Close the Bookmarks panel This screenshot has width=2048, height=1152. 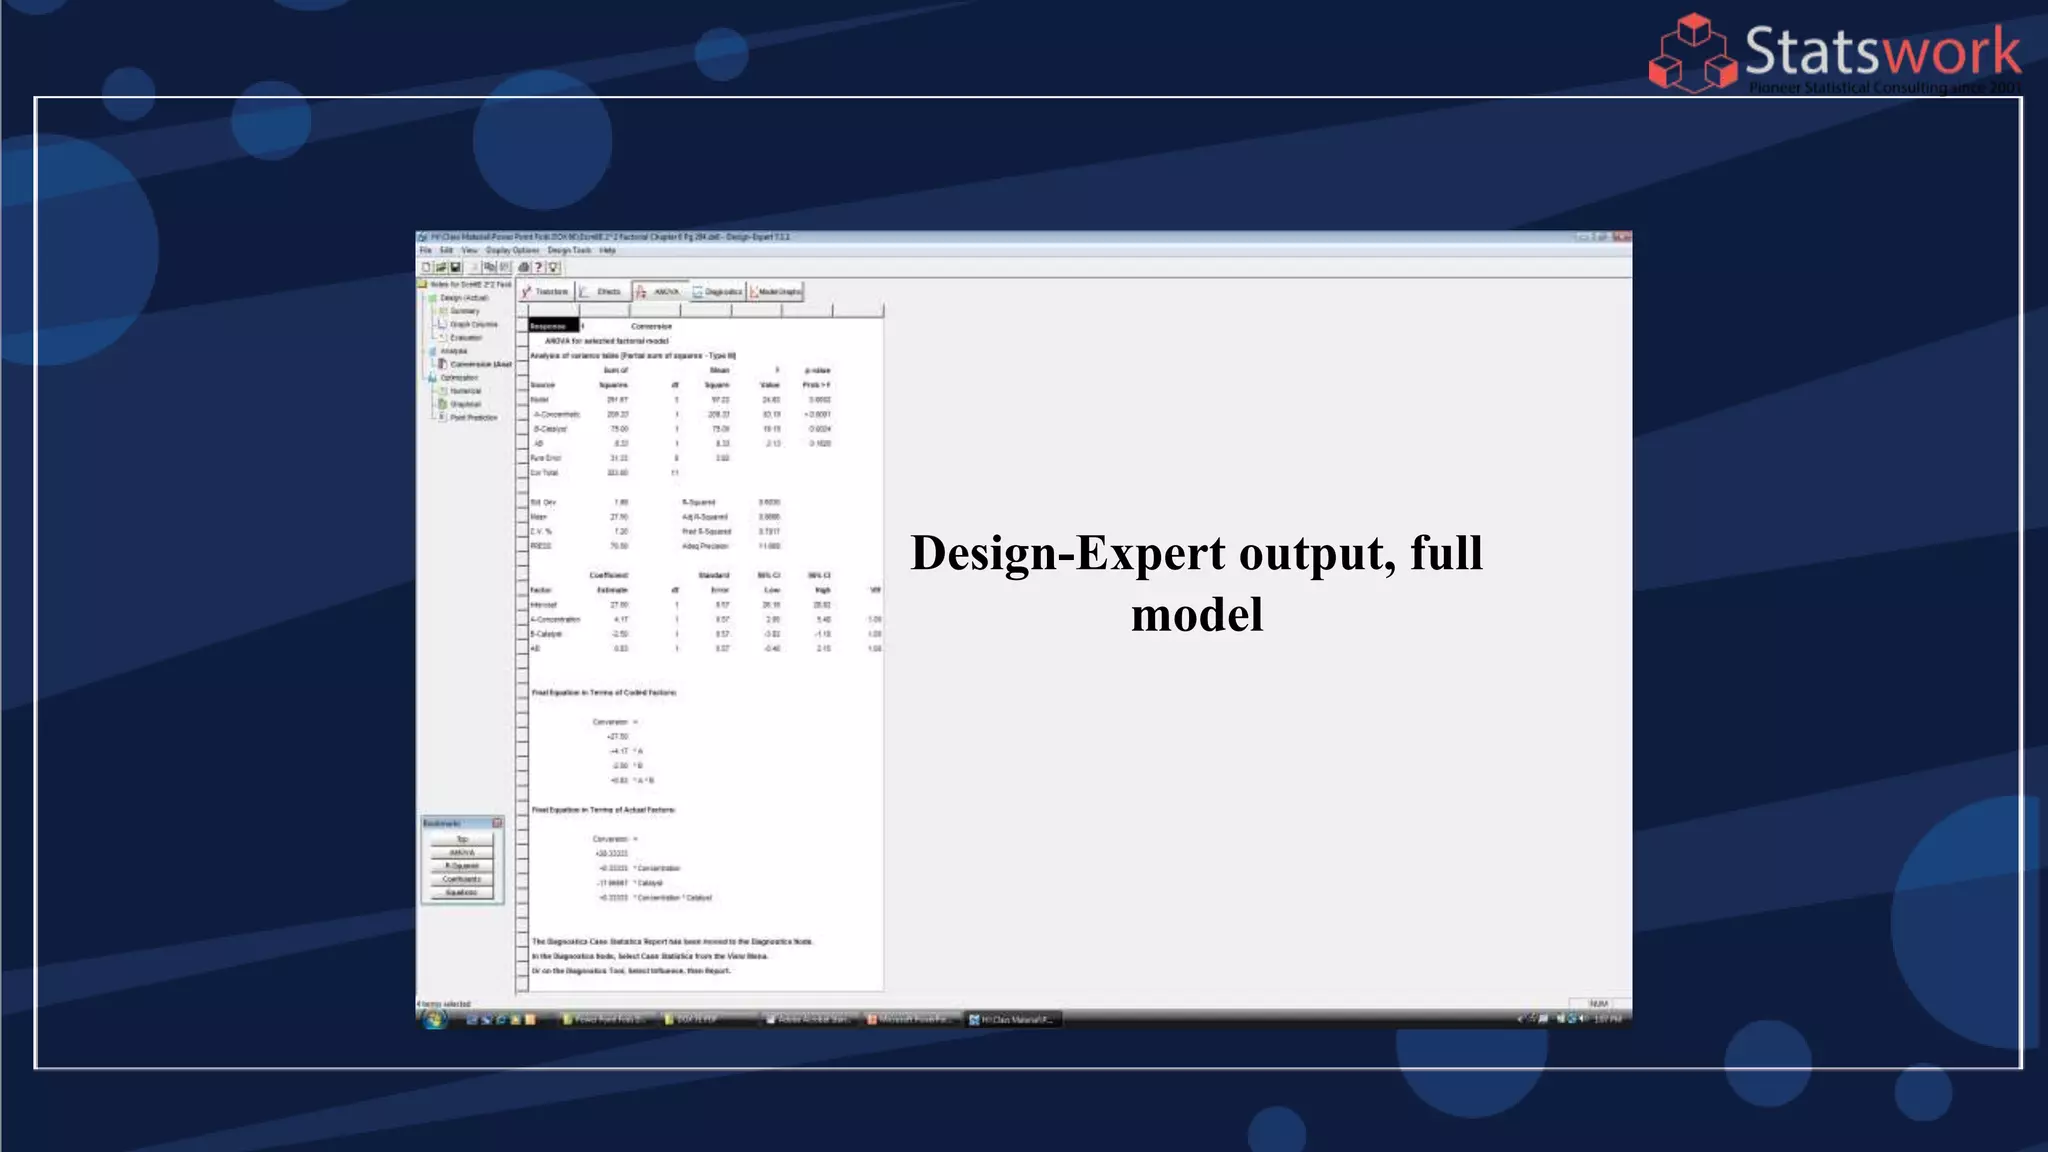click(x=497, y=823)
